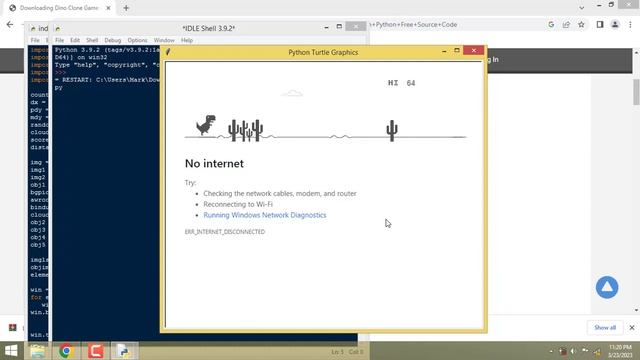The height and width of the screenshot is (360, 640).
Task: Open the Chrome tab search chevron
Action: tap(582, 7)
